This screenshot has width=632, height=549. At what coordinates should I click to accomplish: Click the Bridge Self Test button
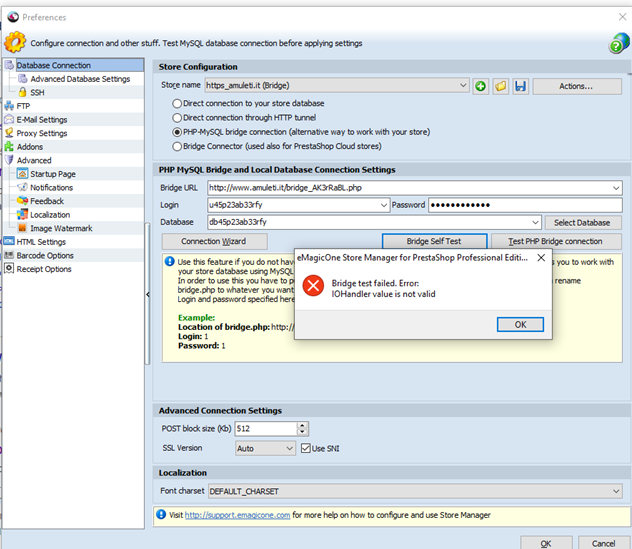point(434,241)
